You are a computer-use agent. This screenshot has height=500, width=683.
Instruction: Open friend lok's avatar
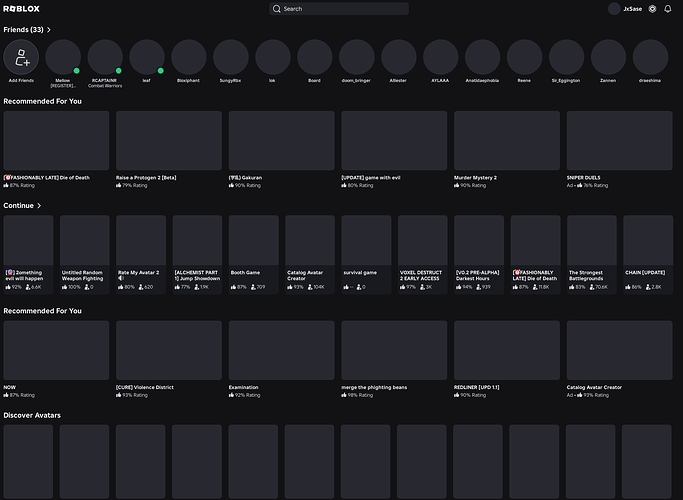[273, 57]
